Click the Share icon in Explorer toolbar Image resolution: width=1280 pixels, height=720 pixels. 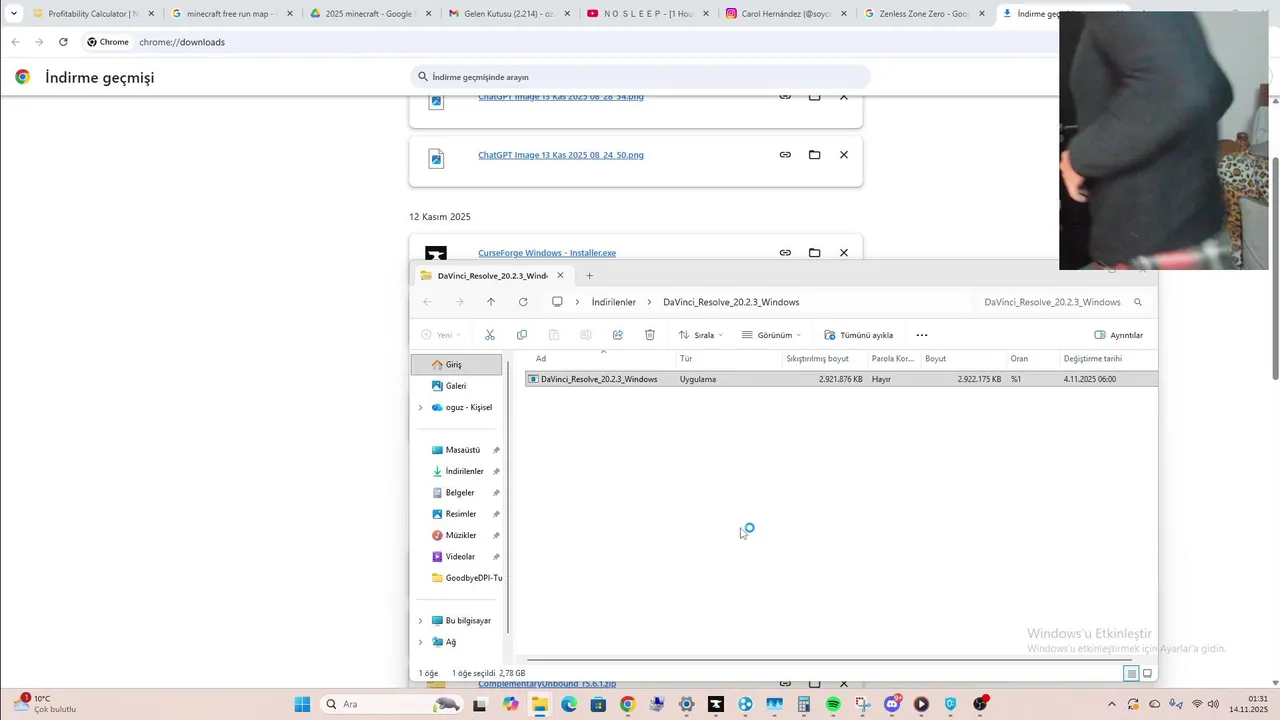click(618, 335)
